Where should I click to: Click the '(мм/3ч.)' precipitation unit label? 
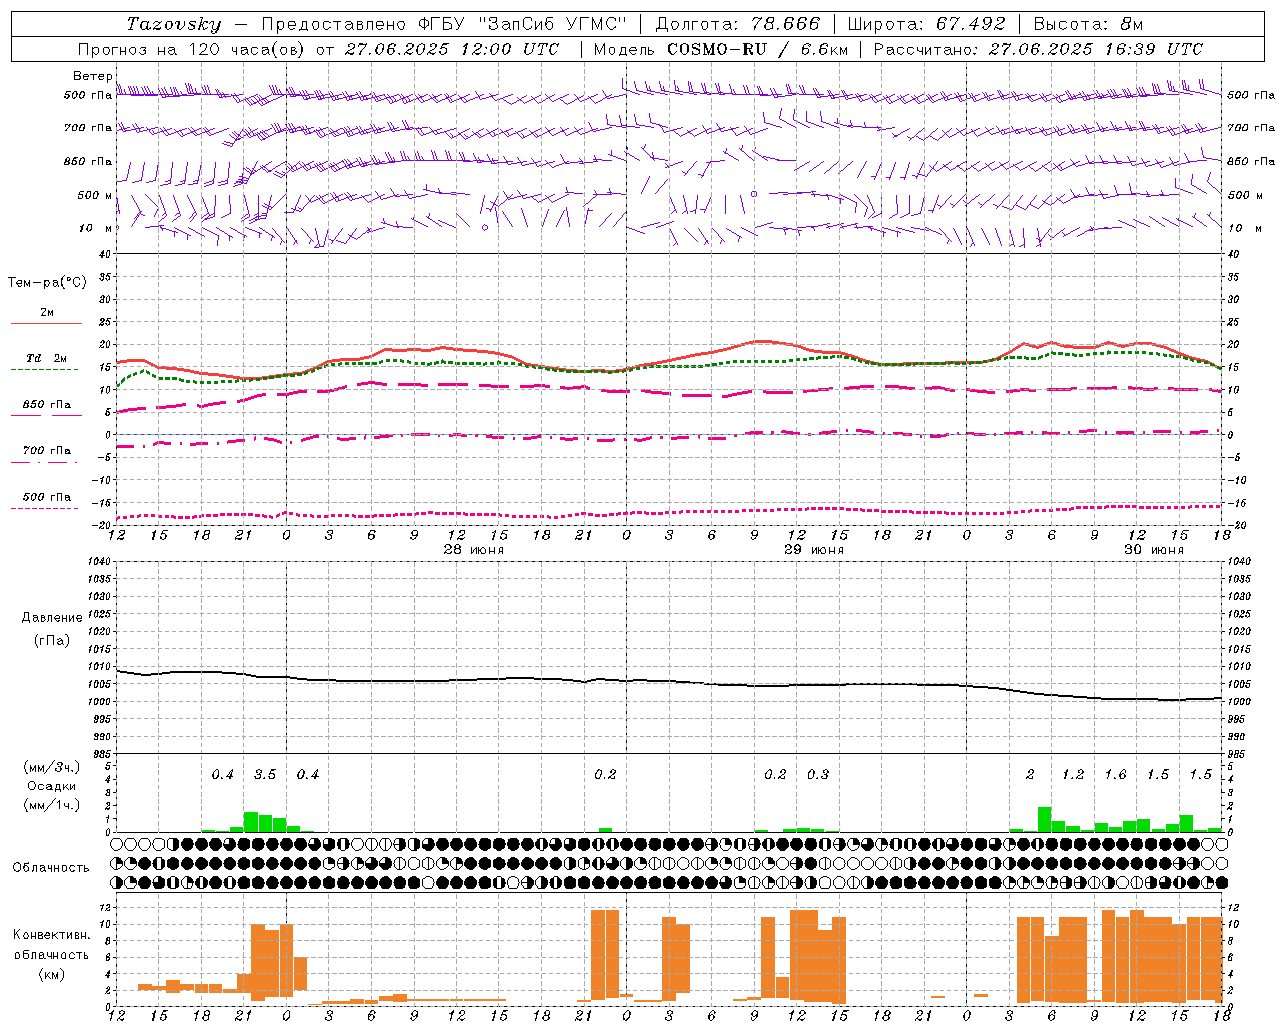coord(51,767)
